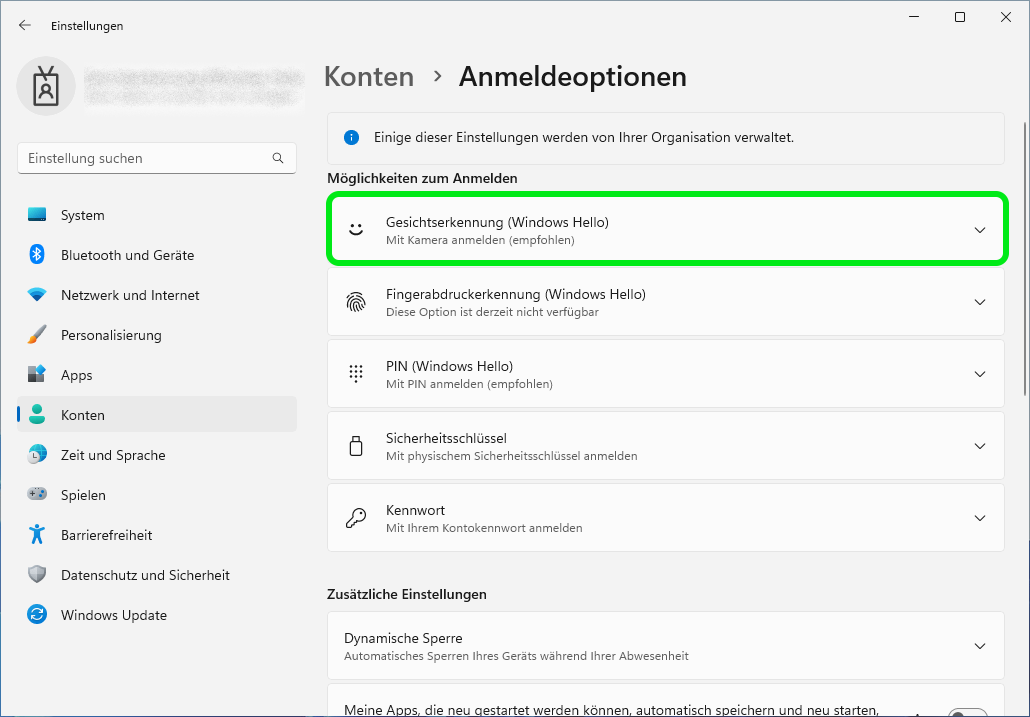Expand Gesichtserkennung (Windows Hello) section
The width and height of the screenshot is (1030, 717).
point(979,230)
